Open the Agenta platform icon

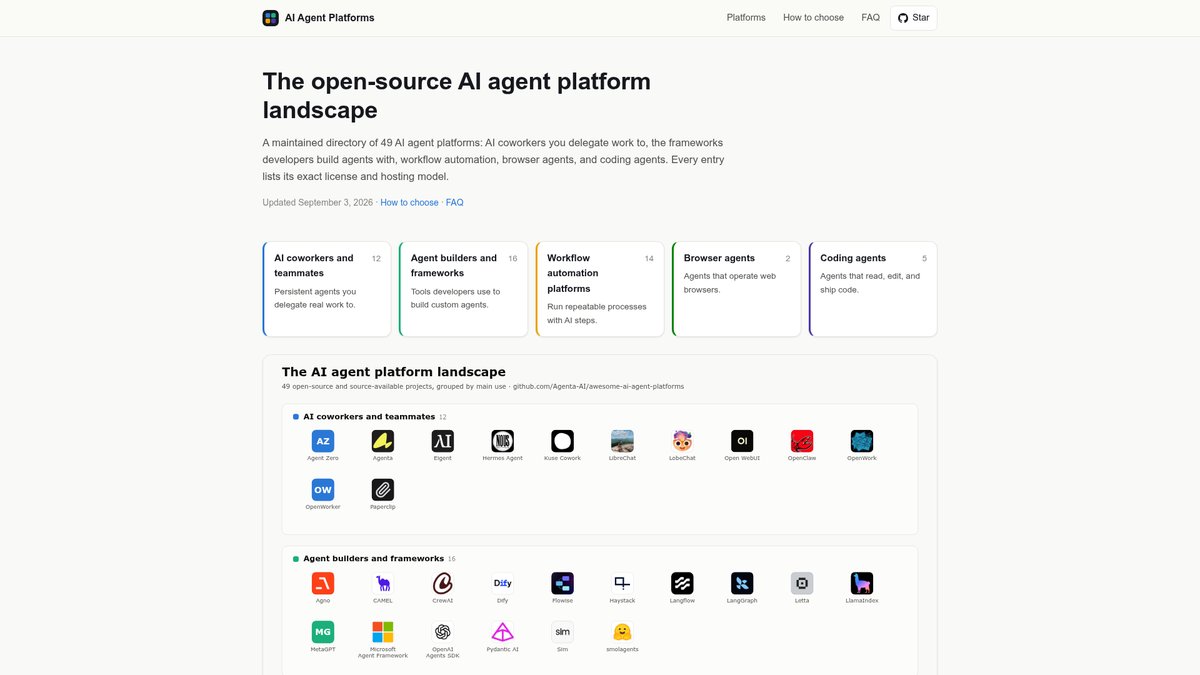(383, 441)
